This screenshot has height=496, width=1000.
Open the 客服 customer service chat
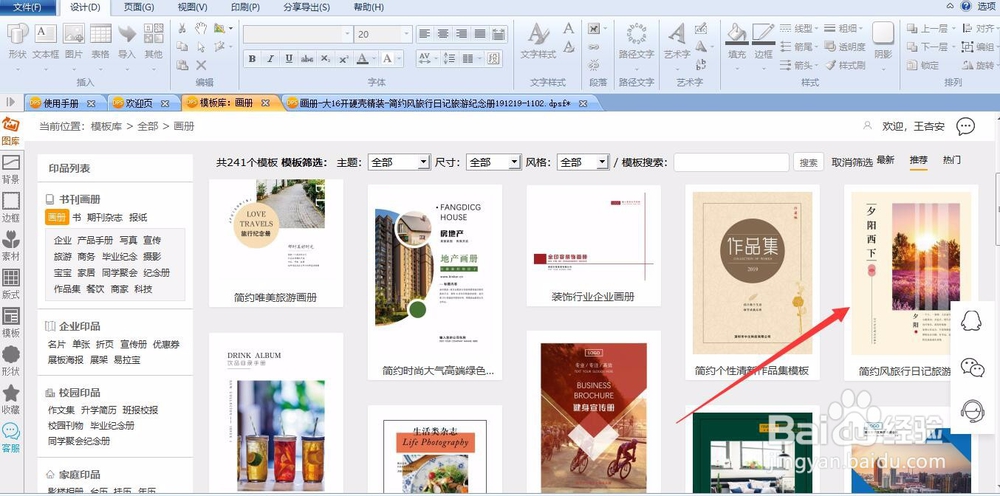point(11,437)
